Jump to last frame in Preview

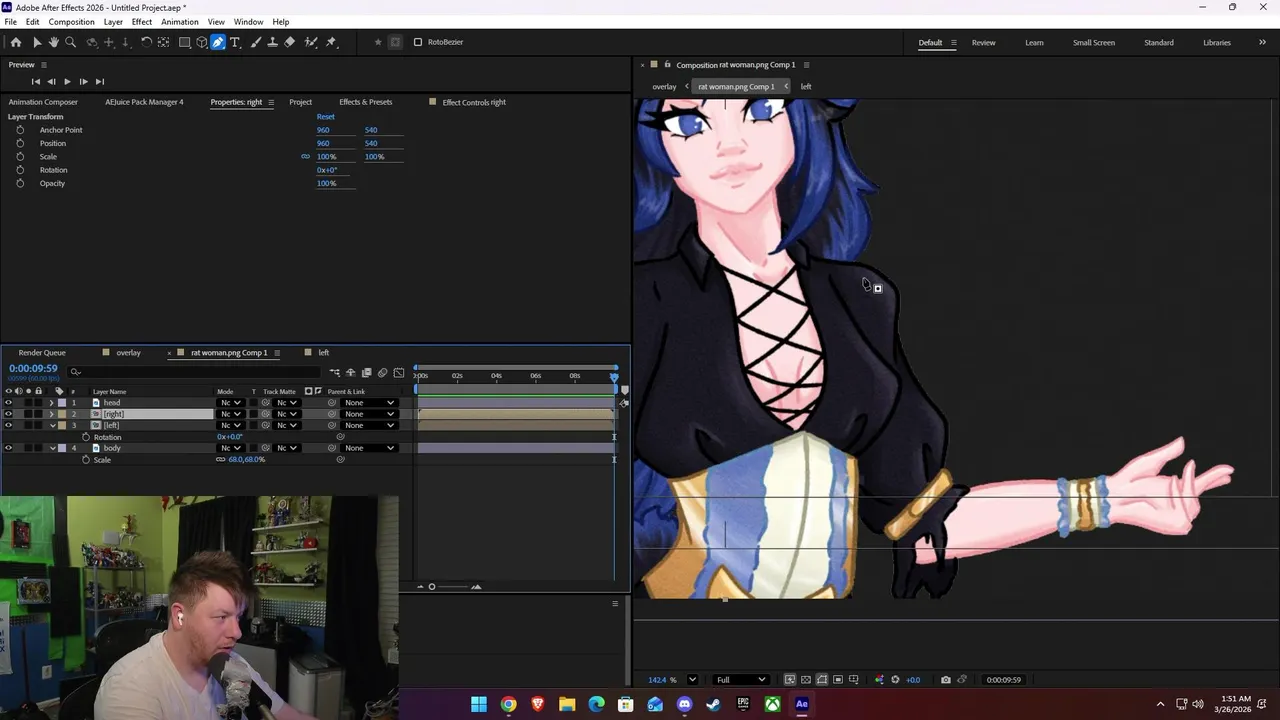[x=99, y=81]
